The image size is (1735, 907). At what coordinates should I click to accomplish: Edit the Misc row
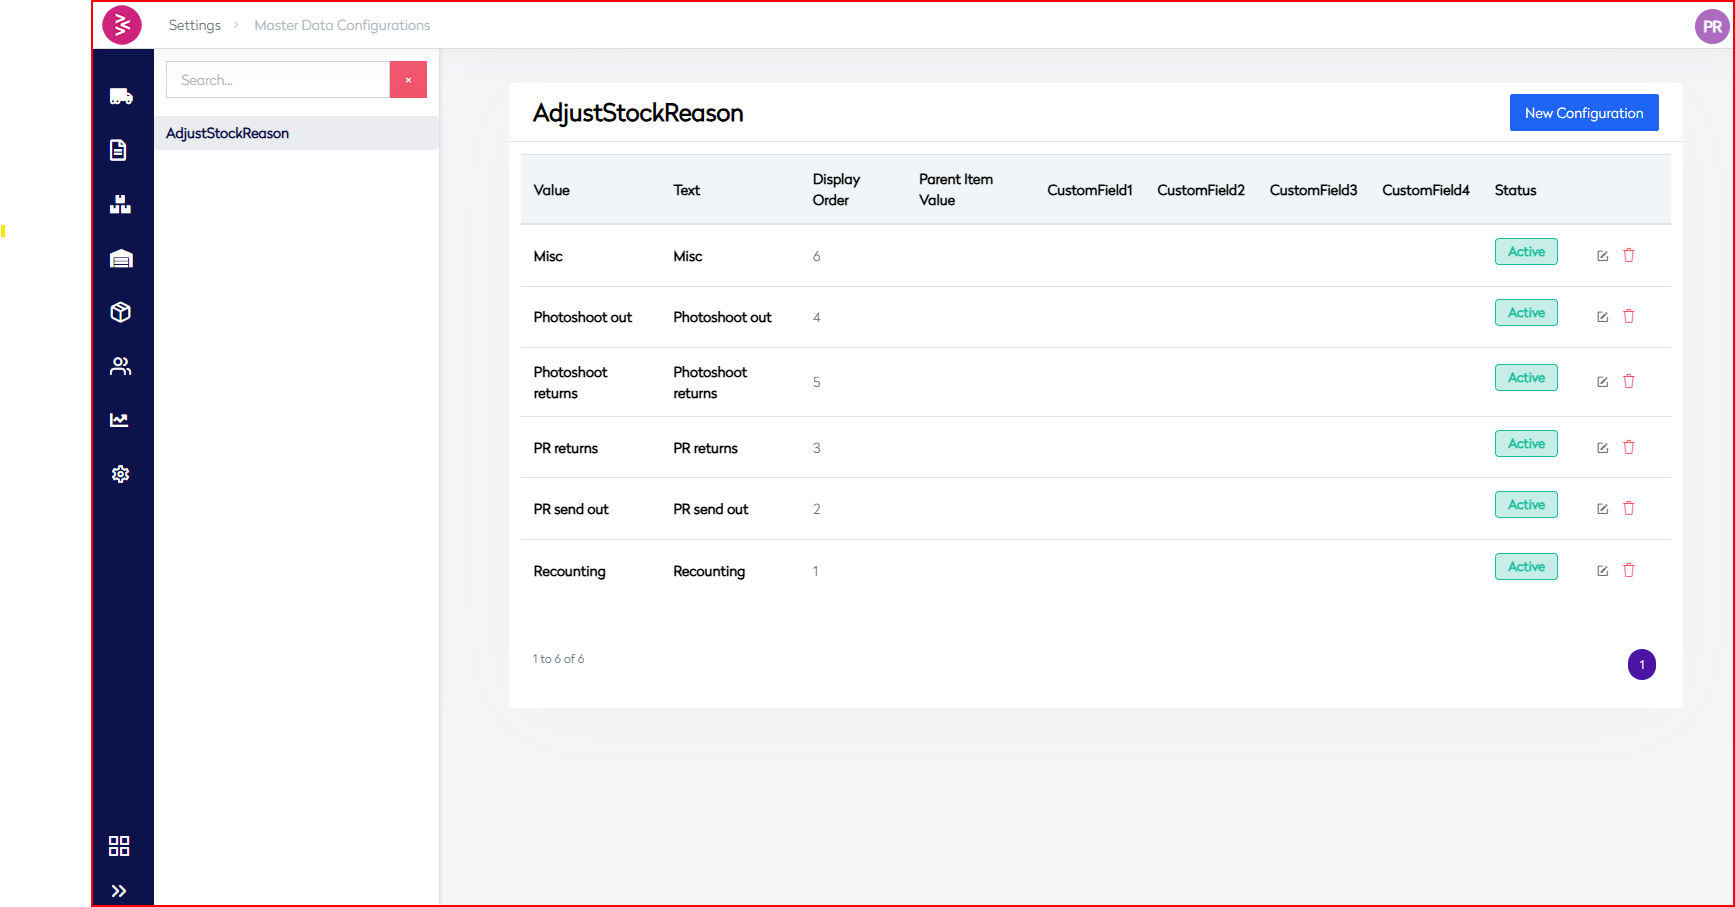pos(1602,256)
